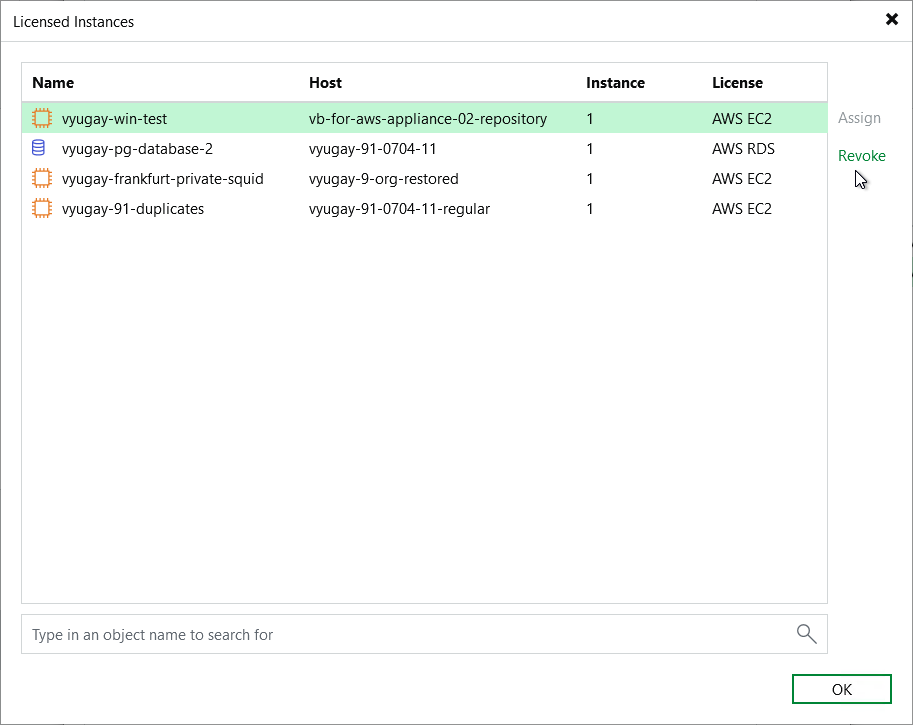Sort by the Instance column header
Screen dimensions: 913x725
(615, 83)
